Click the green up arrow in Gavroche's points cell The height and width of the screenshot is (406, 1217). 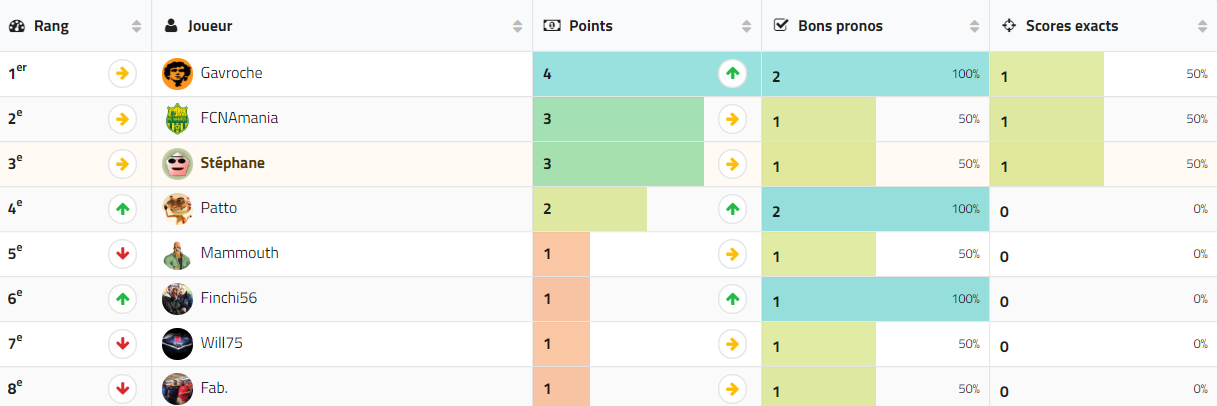point(732,73)
